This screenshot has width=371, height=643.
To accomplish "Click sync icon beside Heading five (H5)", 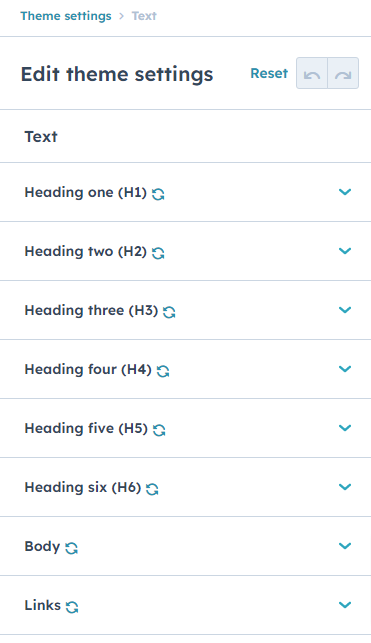I will click(159, 430).
